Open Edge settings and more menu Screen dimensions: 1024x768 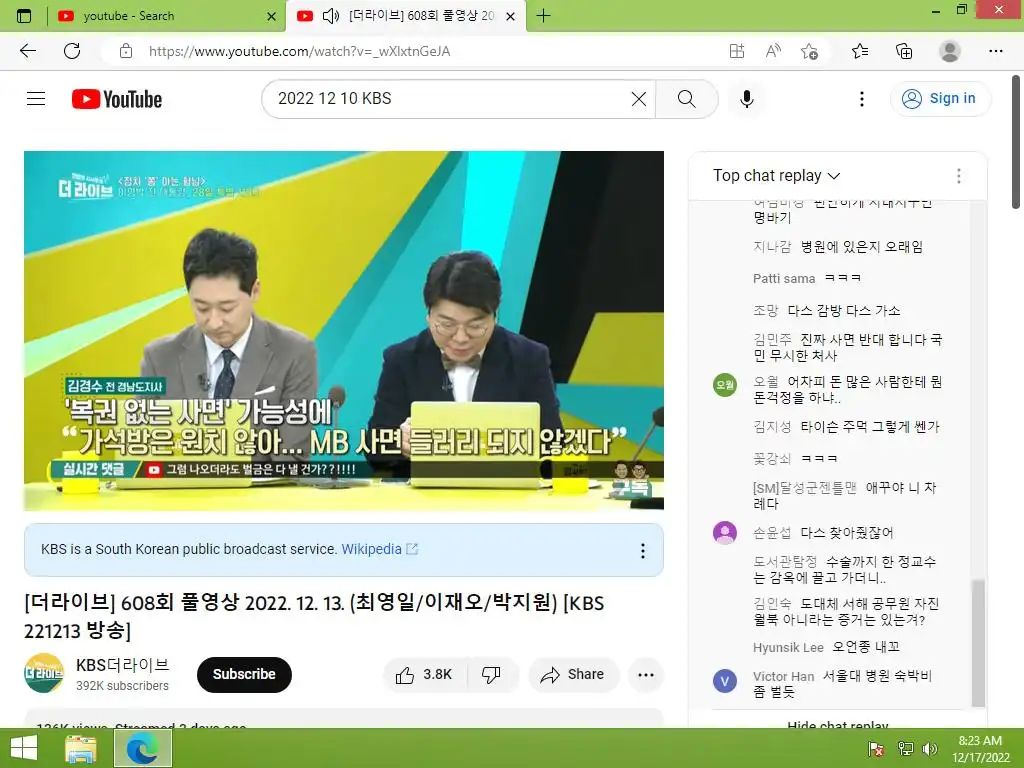pyautogui.click(x=996, y=51)
